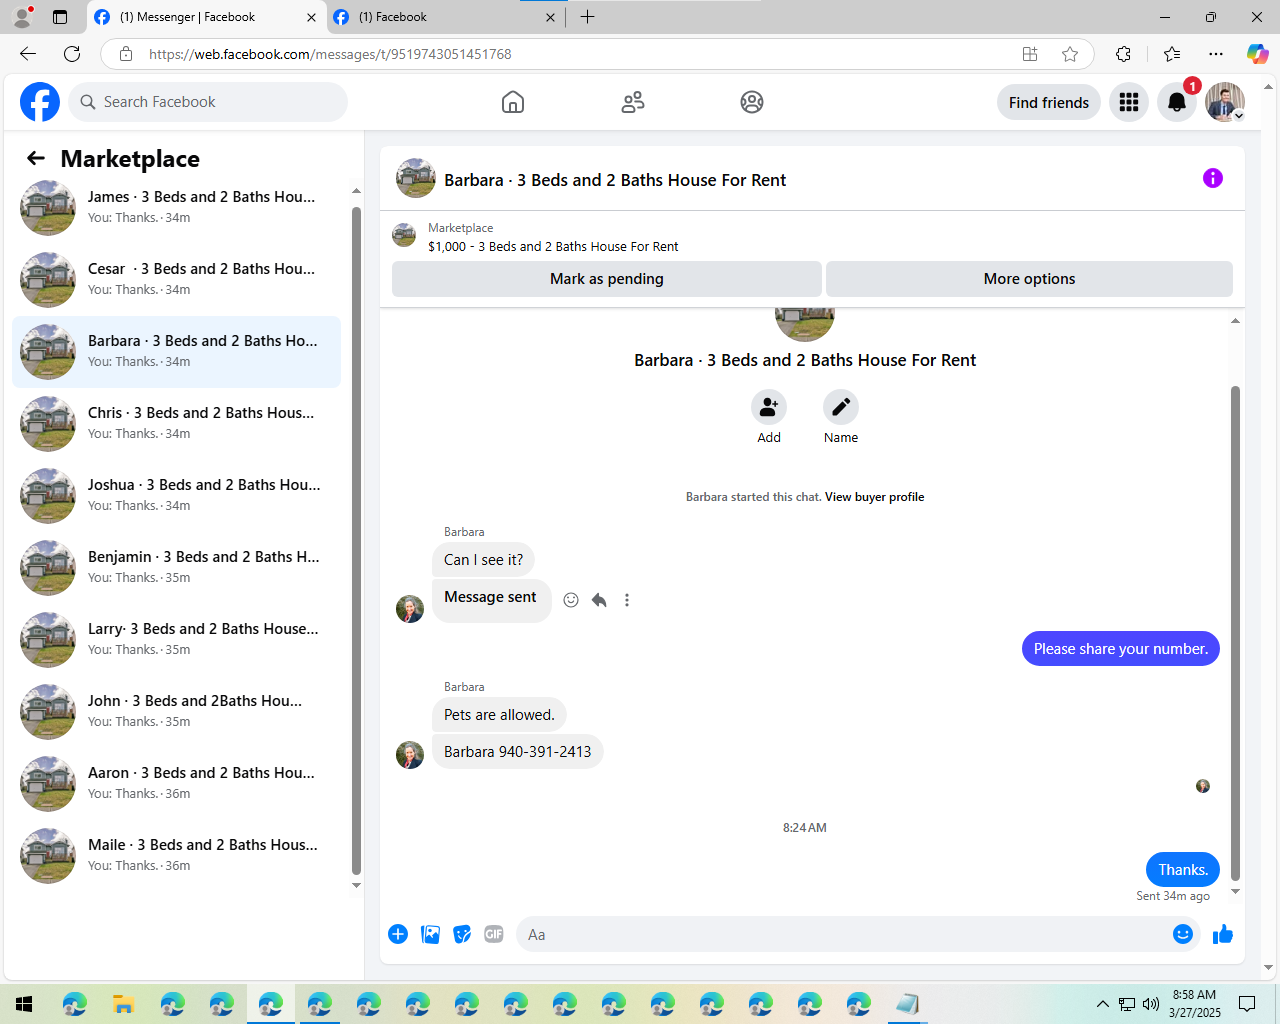Open more options for 'Message sent' message
The height and width of the screenshot is (1024, 1280).
627,600
